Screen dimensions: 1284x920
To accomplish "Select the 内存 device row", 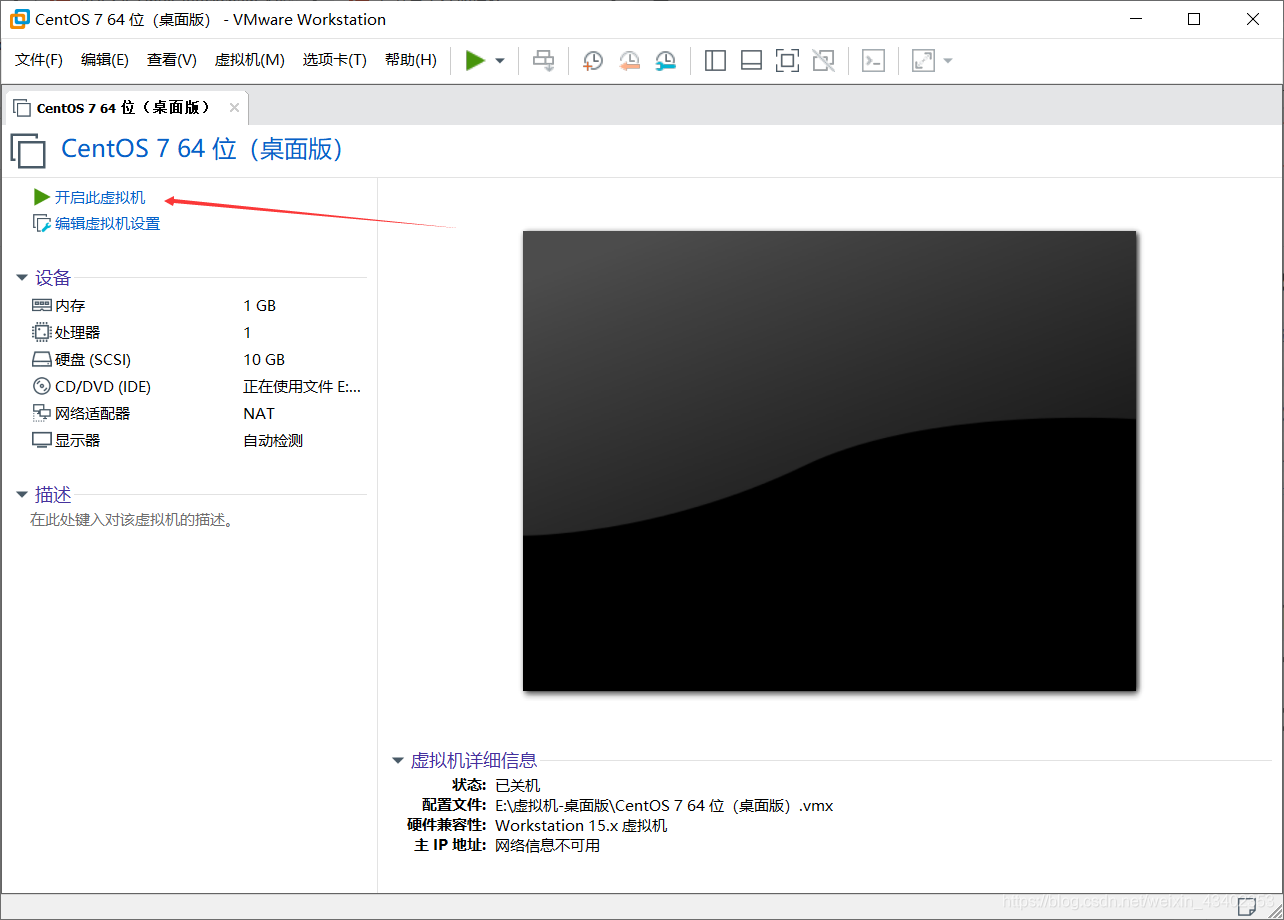I will (198, 306).
